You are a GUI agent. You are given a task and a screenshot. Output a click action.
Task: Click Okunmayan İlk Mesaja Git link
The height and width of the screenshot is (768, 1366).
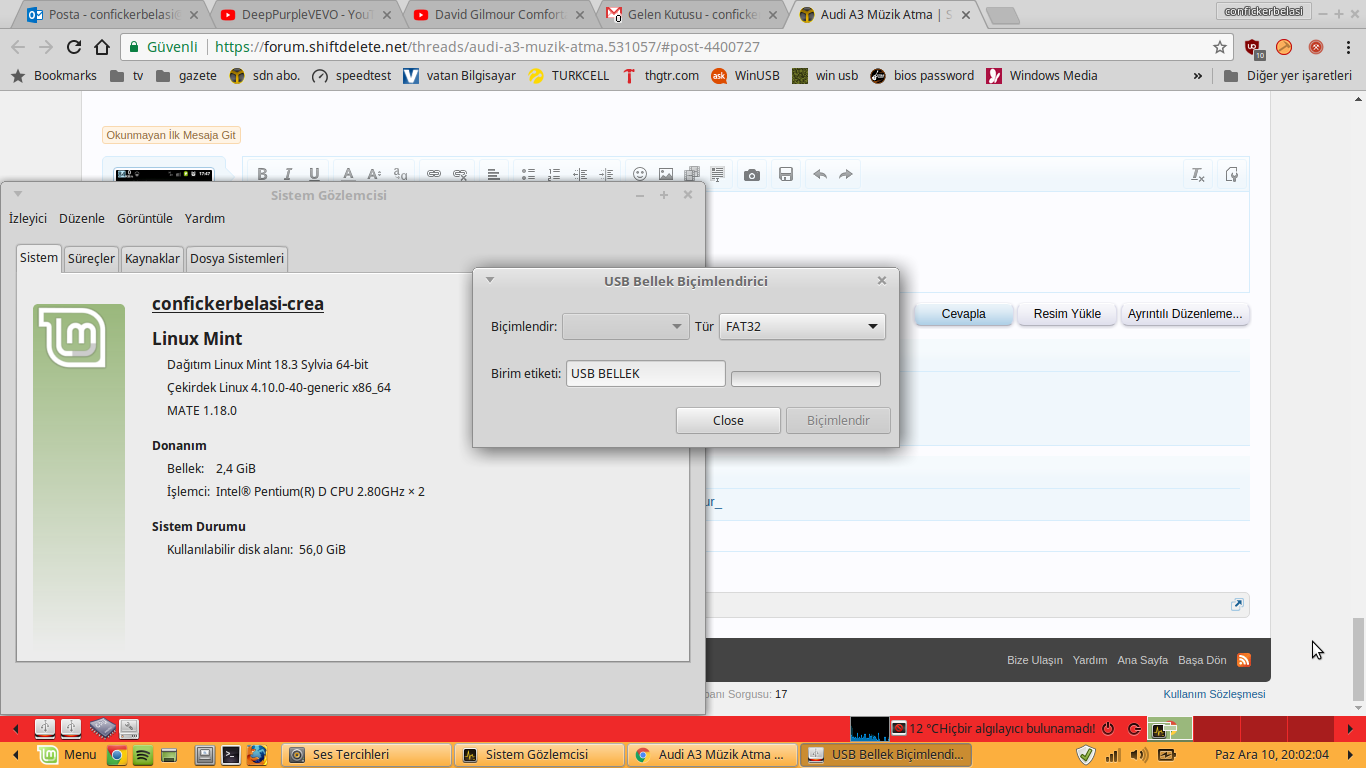point(171,135)
